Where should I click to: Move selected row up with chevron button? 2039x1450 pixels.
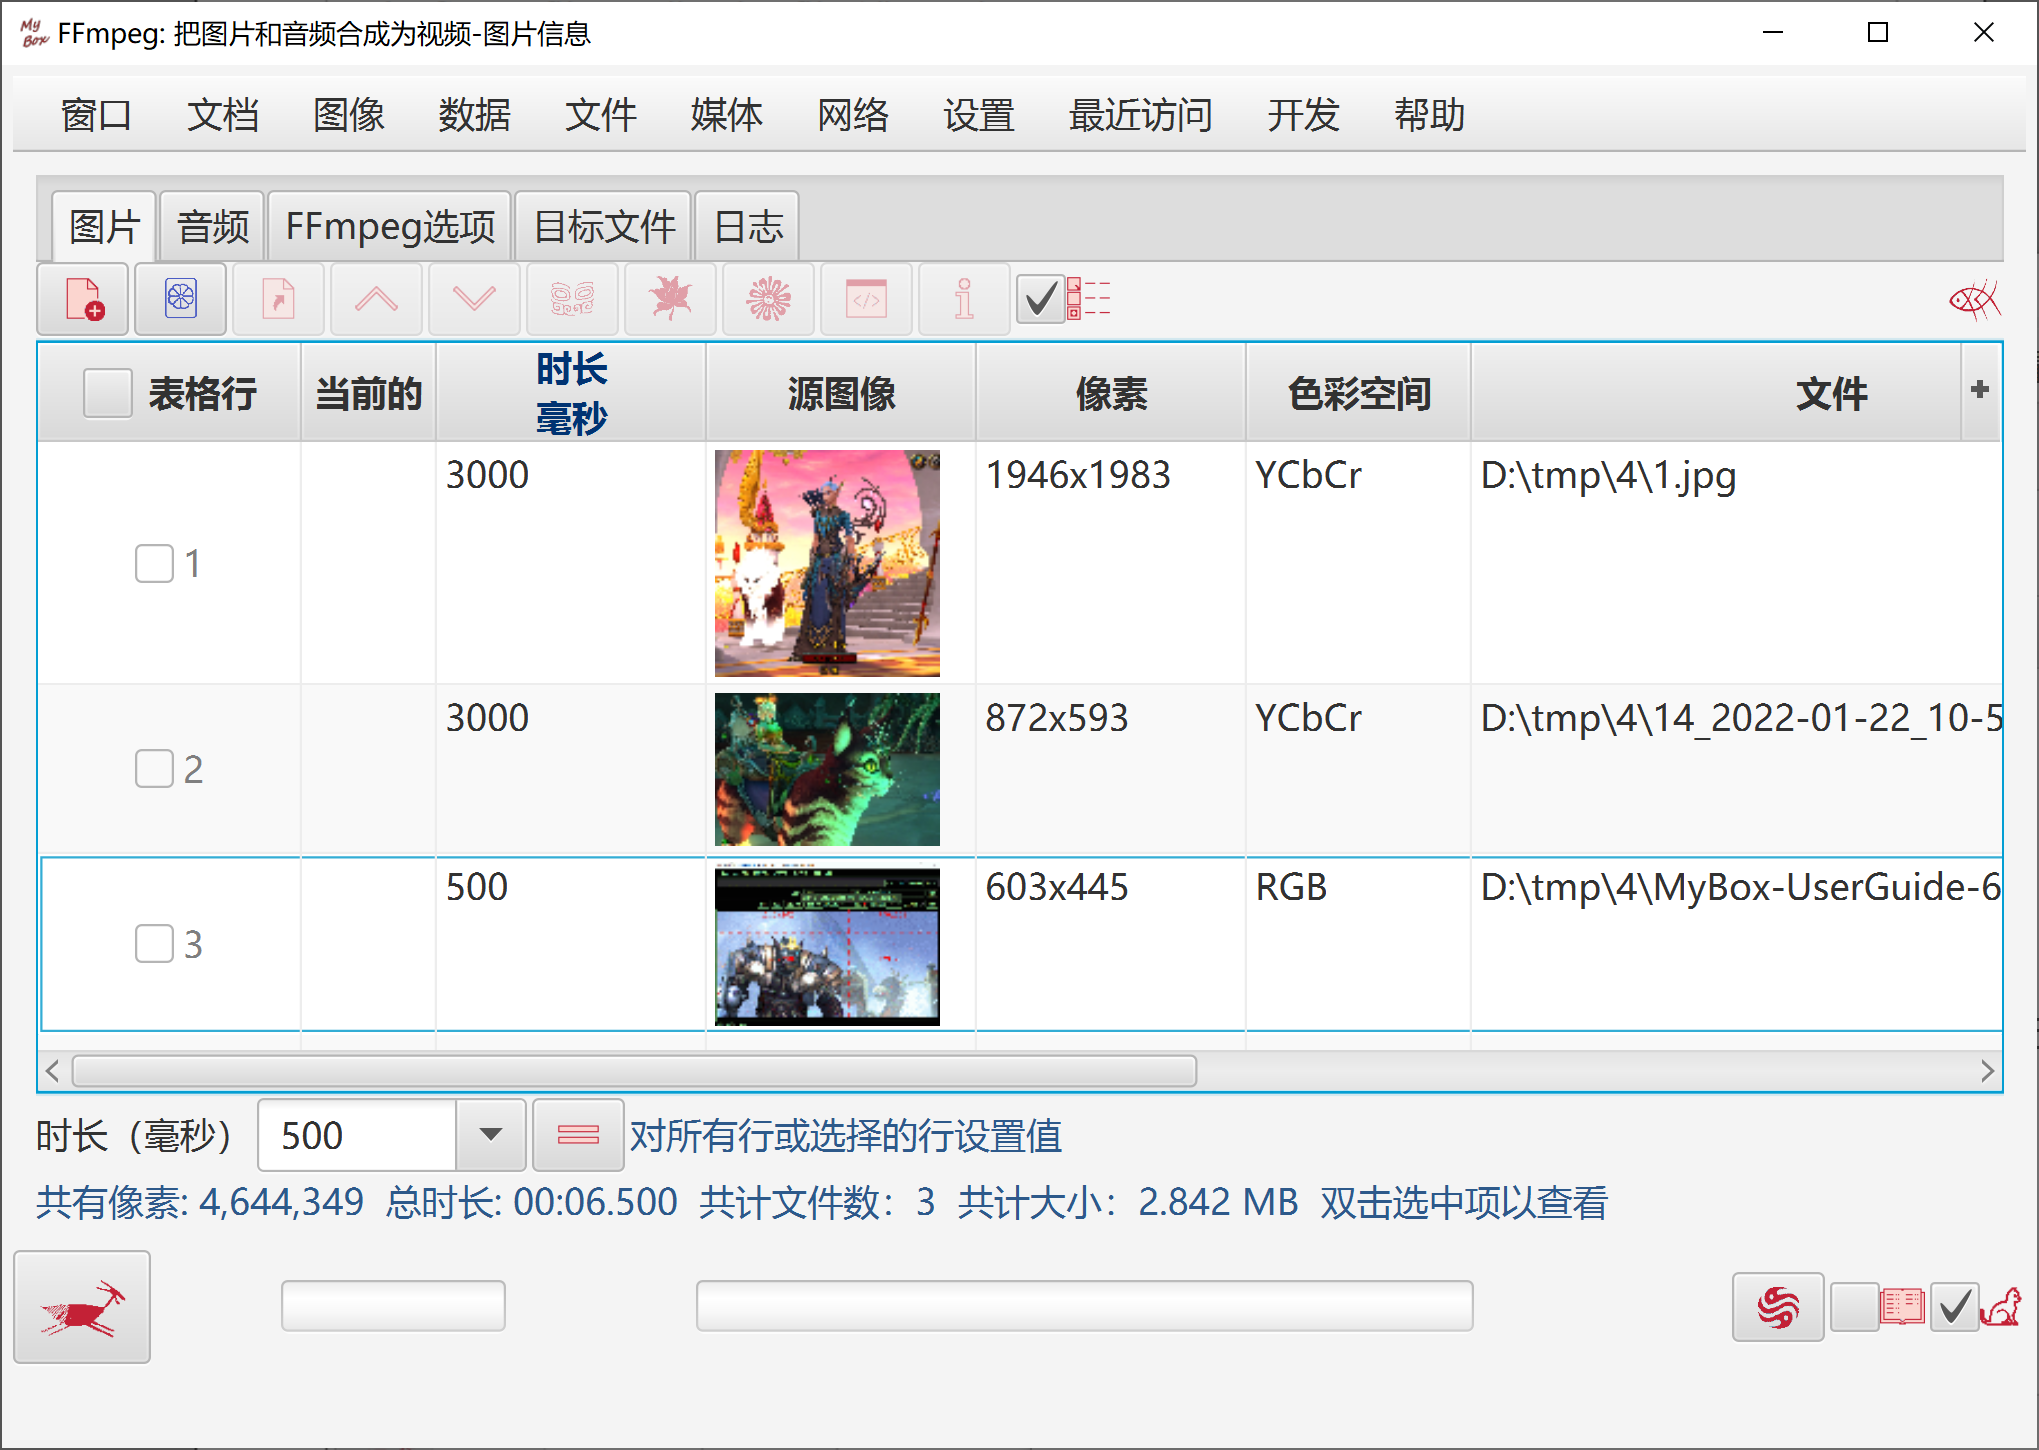[376, 299]
